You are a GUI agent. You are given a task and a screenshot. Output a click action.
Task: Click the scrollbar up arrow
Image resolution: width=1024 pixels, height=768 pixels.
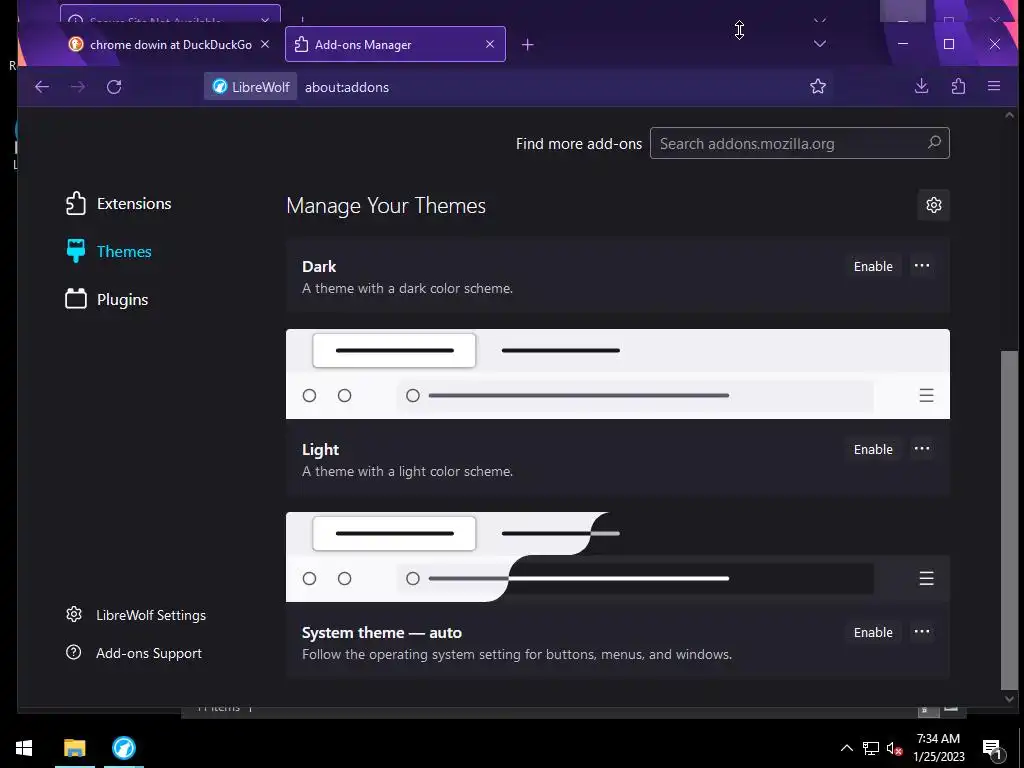pos(1009,115)
